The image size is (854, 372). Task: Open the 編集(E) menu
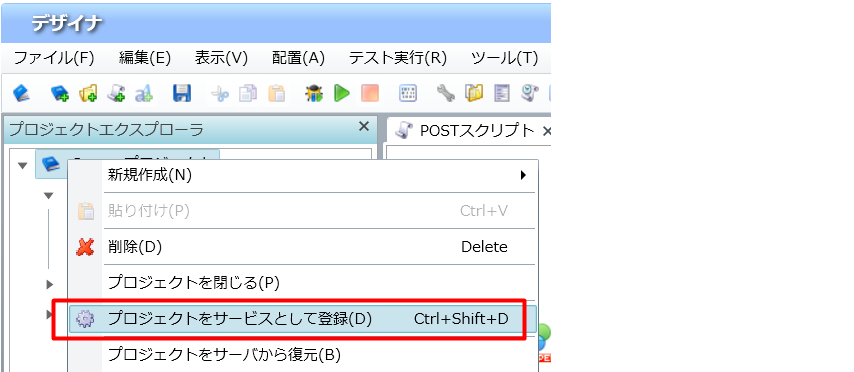coord(145,58)
